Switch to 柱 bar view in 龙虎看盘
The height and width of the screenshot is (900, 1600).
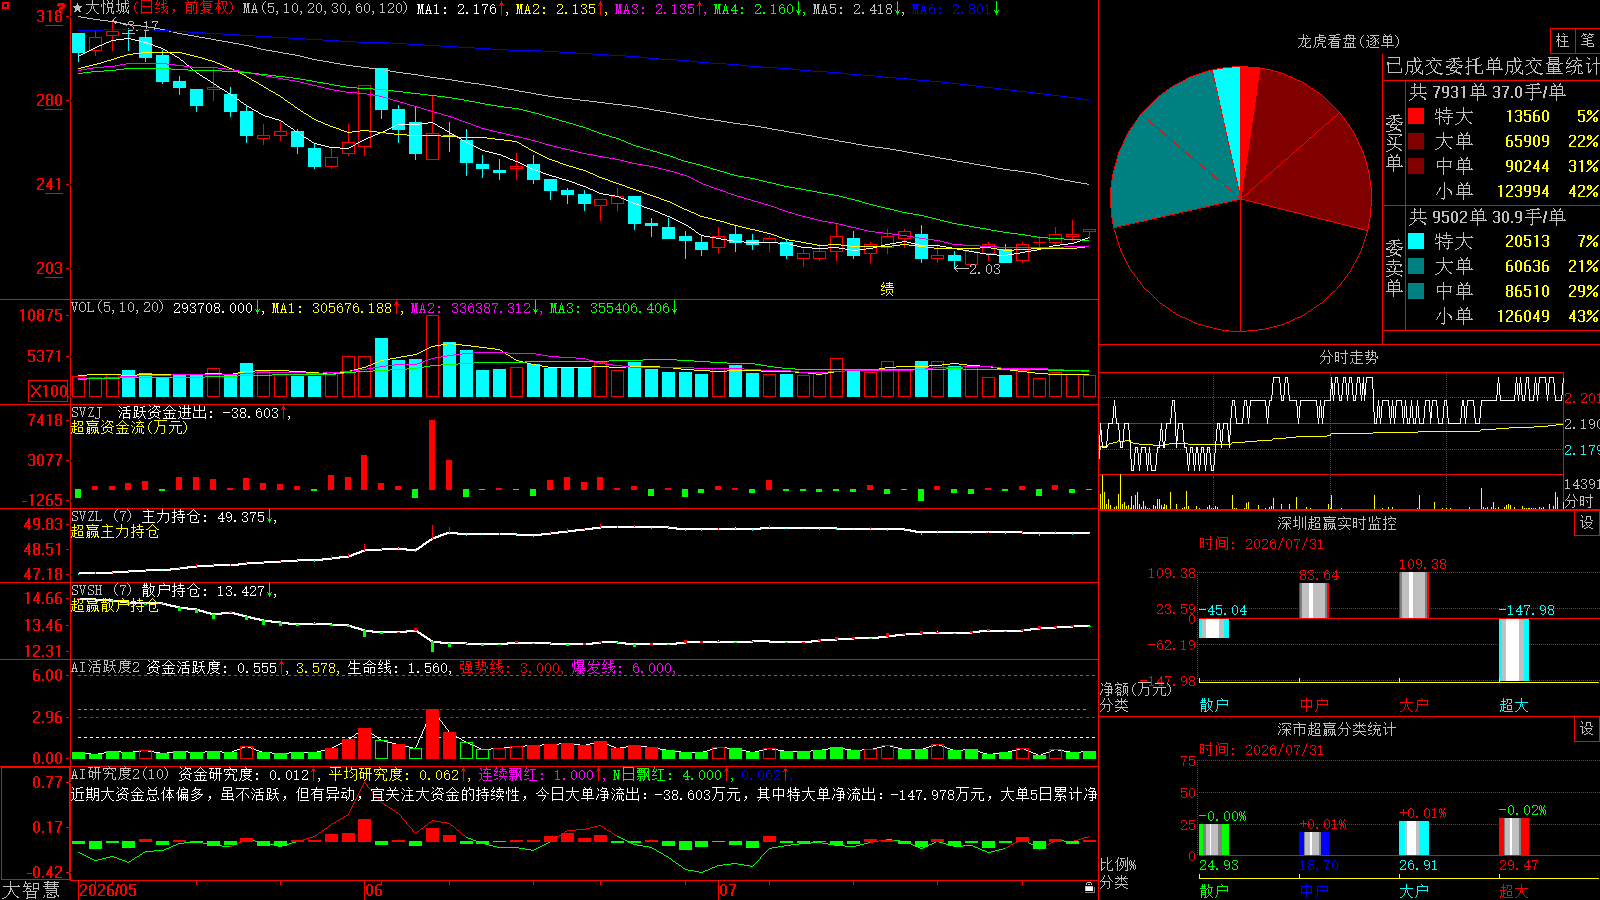(x=1562, y=40)
